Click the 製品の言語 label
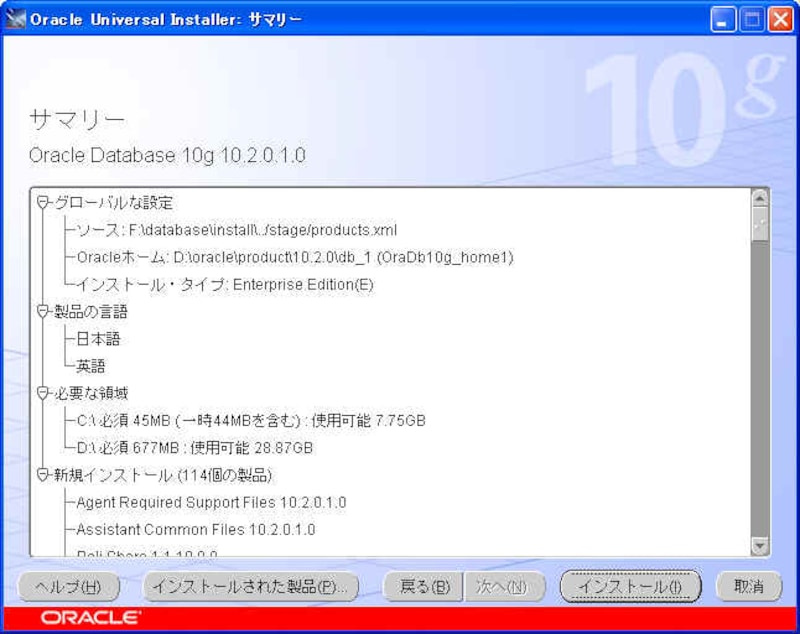The width and height of the screenshot is (800, 634). [x=91, y=312]
